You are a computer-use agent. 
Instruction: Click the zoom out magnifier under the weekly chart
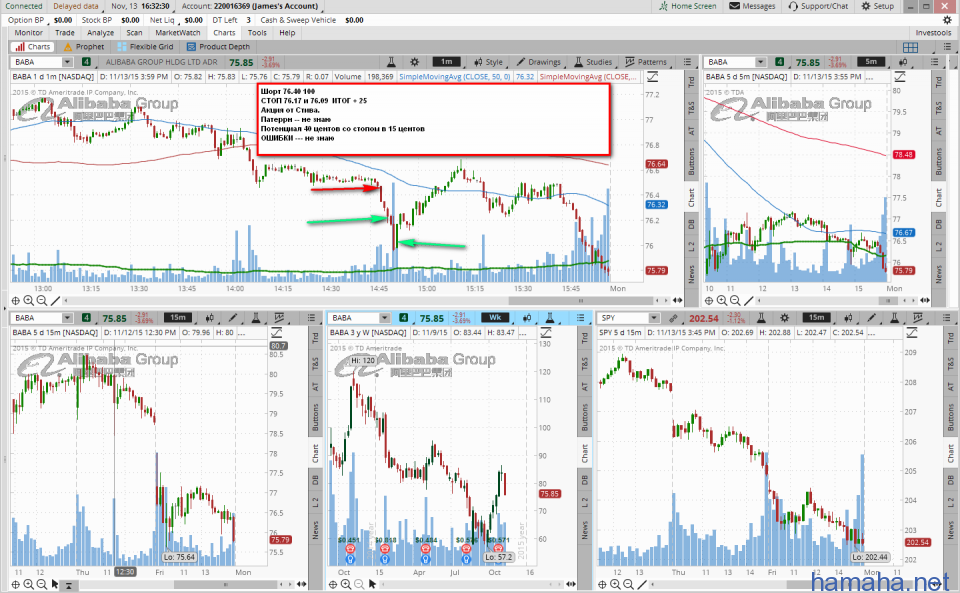(359, 584)
